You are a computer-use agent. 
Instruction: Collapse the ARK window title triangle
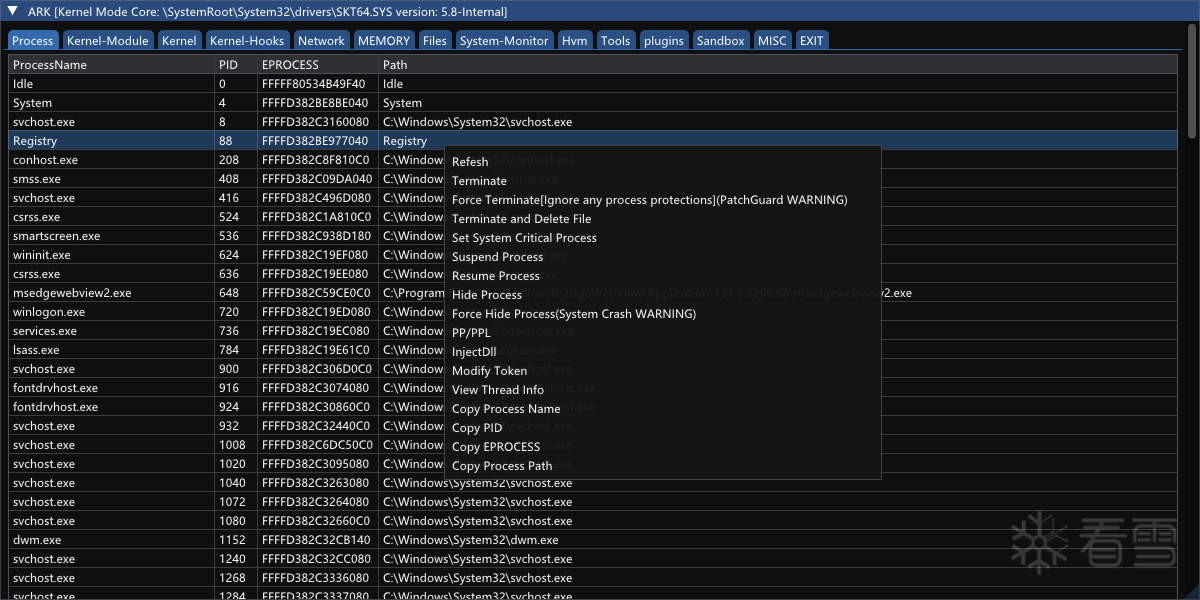pos(12,12)
